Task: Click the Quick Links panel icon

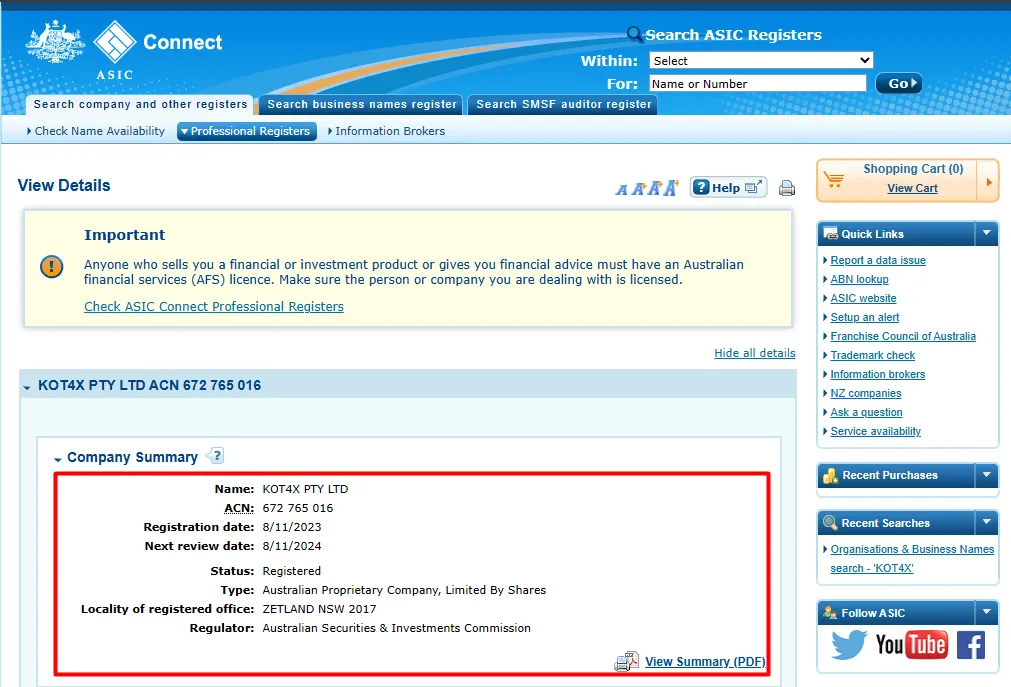Action: click(831, 234)
